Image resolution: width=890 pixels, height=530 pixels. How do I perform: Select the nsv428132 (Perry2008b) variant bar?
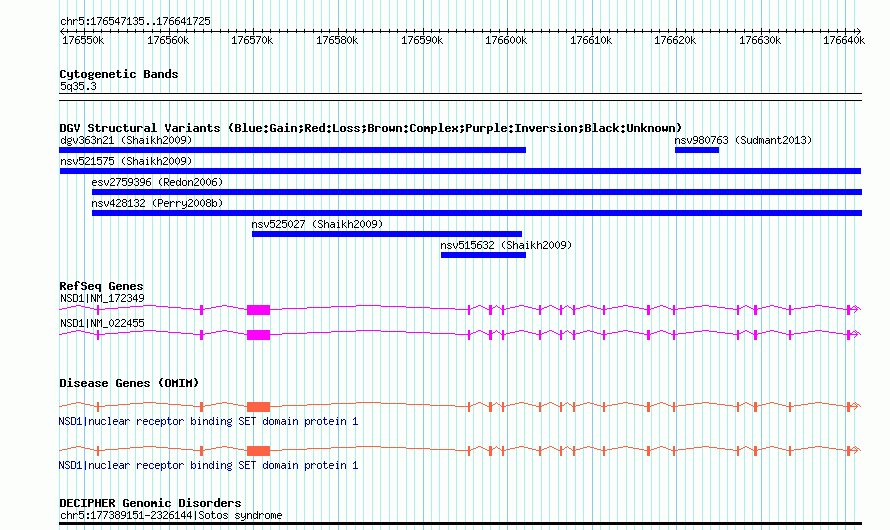(477, 213)
